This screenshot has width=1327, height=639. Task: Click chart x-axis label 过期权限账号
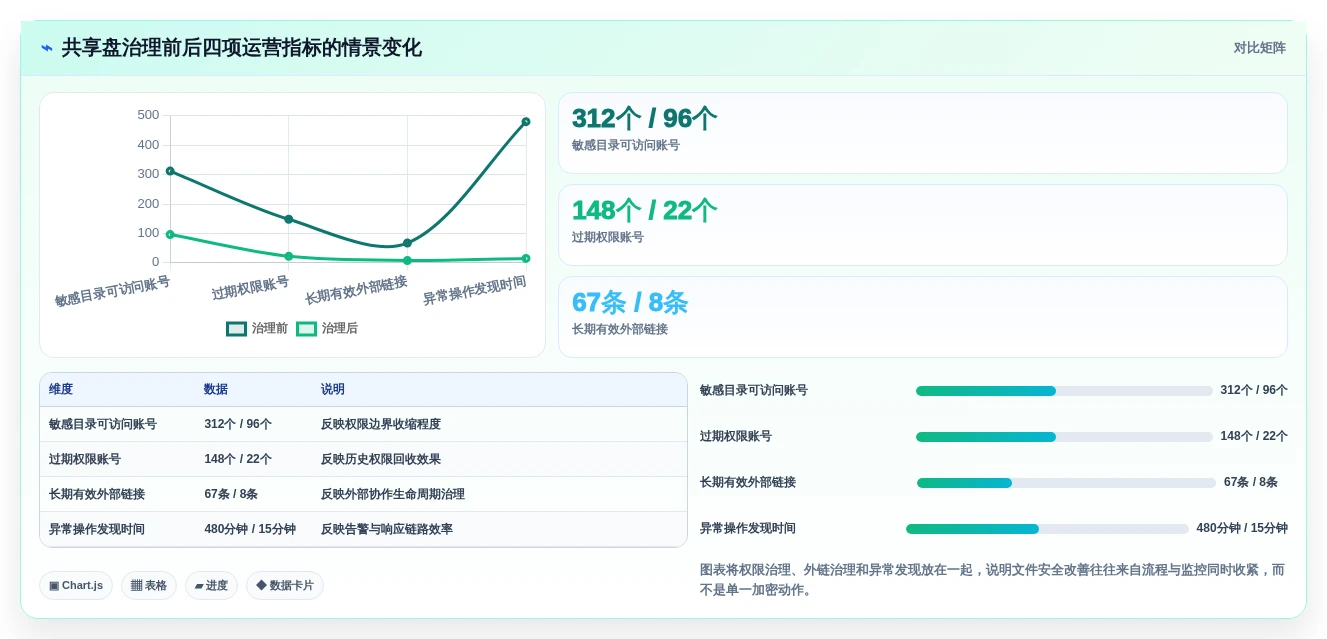click(x=250, y=288)
